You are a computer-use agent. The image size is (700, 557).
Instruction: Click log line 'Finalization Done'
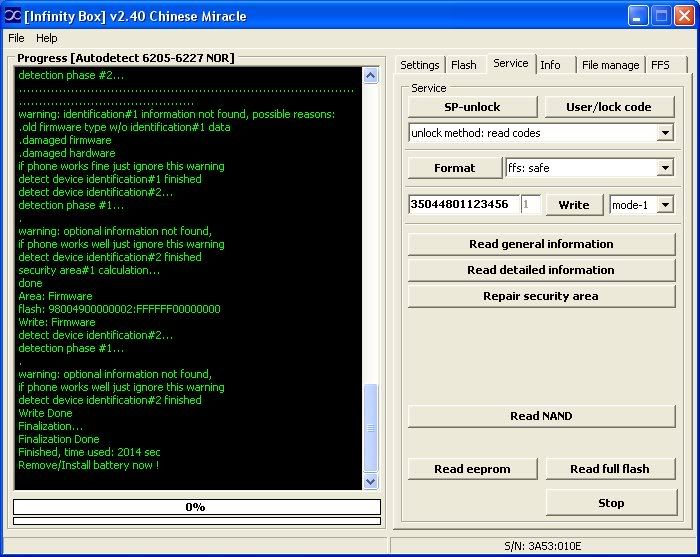tap(59, 439)
